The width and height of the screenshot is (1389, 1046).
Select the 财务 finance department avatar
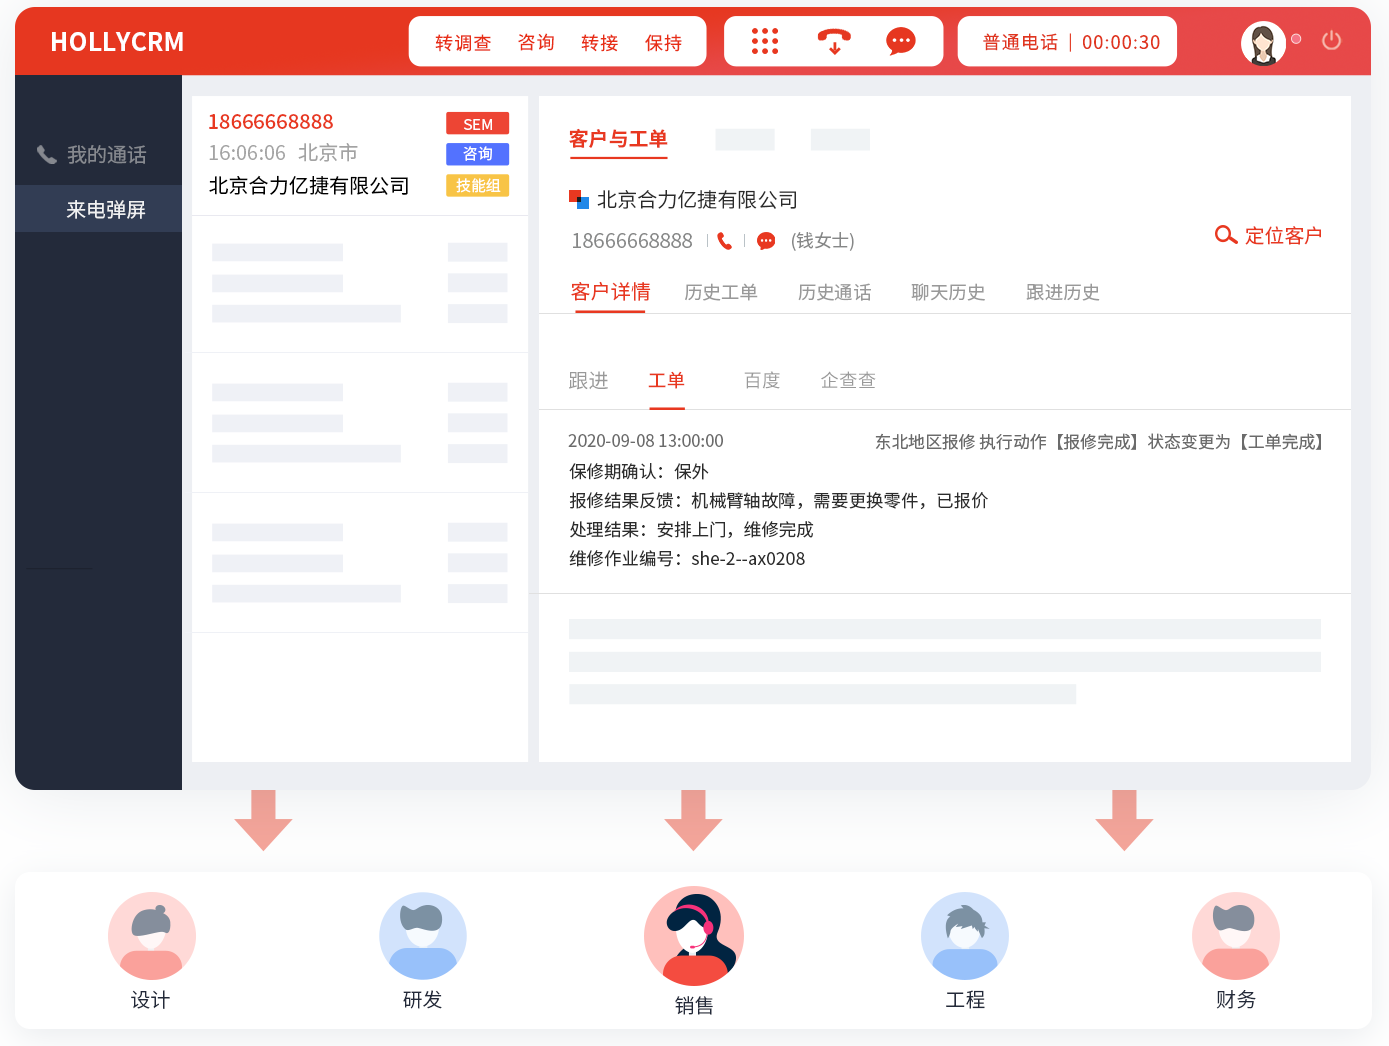pos(1235,936)
